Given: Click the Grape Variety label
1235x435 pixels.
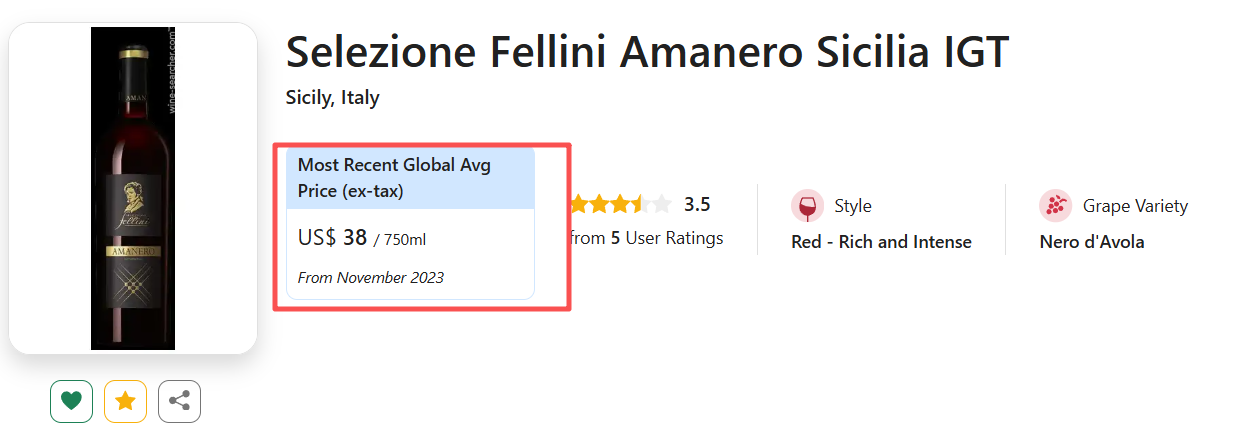Looking at the screenshot, I should 1135,206.
